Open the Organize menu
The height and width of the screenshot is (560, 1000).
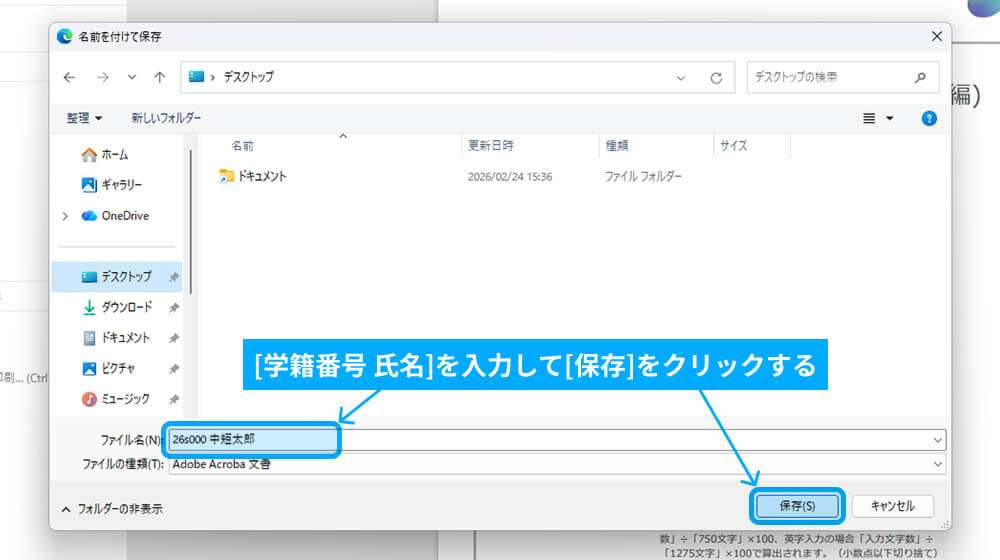[x=85, y=118]
